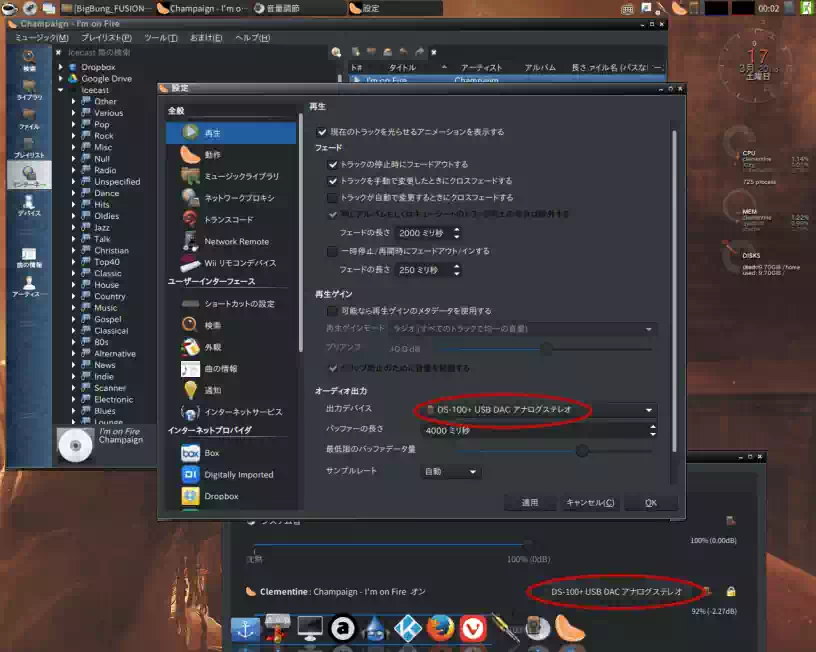
Task: Collapse the Icecast tree node
Action: [61, 90]
